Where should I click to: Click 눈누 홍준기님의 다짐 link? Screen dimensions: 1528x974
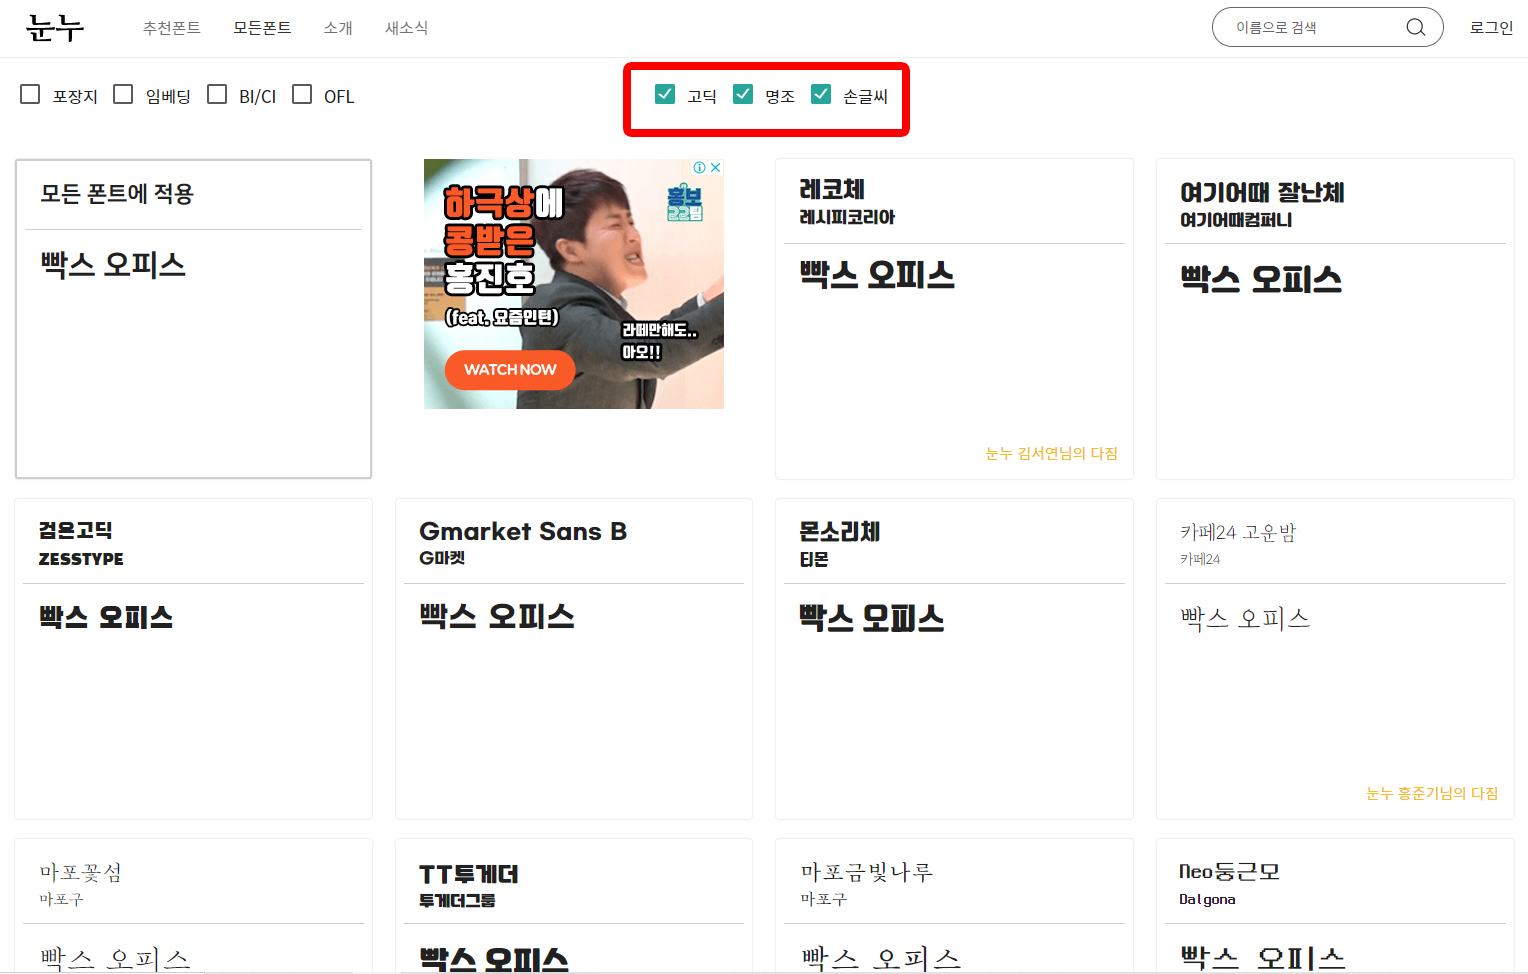tap(1432, 793)
